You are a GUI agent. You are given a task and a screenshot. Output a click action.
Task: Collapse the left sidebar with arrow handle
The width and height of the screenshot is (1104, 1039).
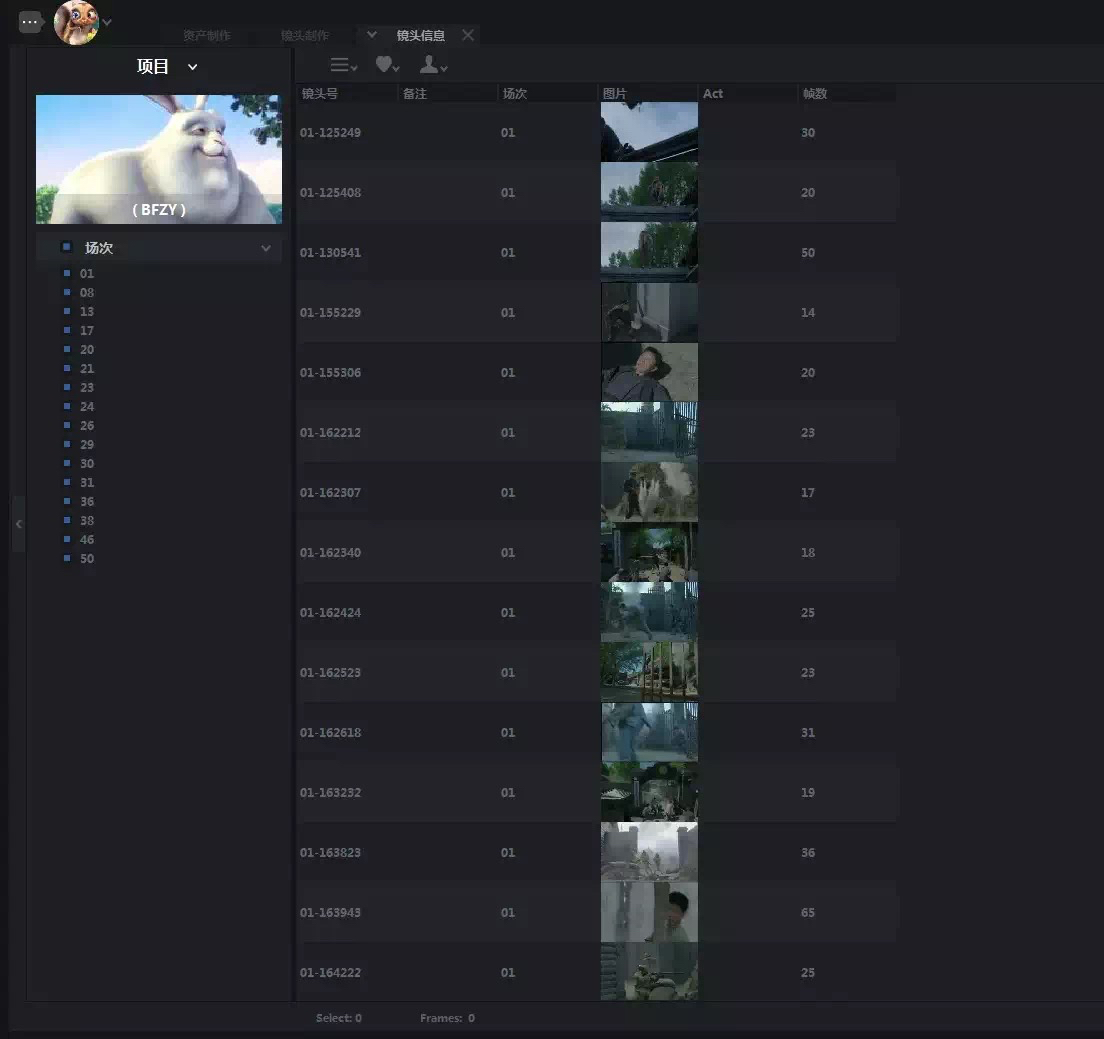18,524
